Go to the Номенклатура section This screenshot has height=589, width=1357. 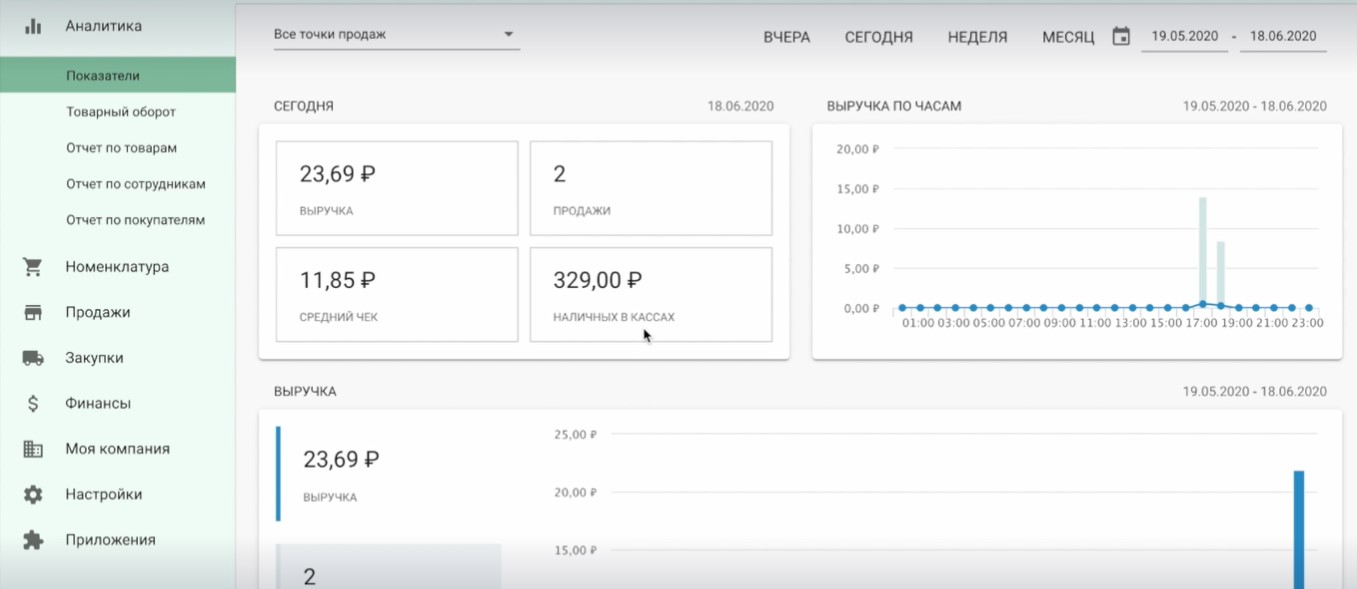point(118,267)
